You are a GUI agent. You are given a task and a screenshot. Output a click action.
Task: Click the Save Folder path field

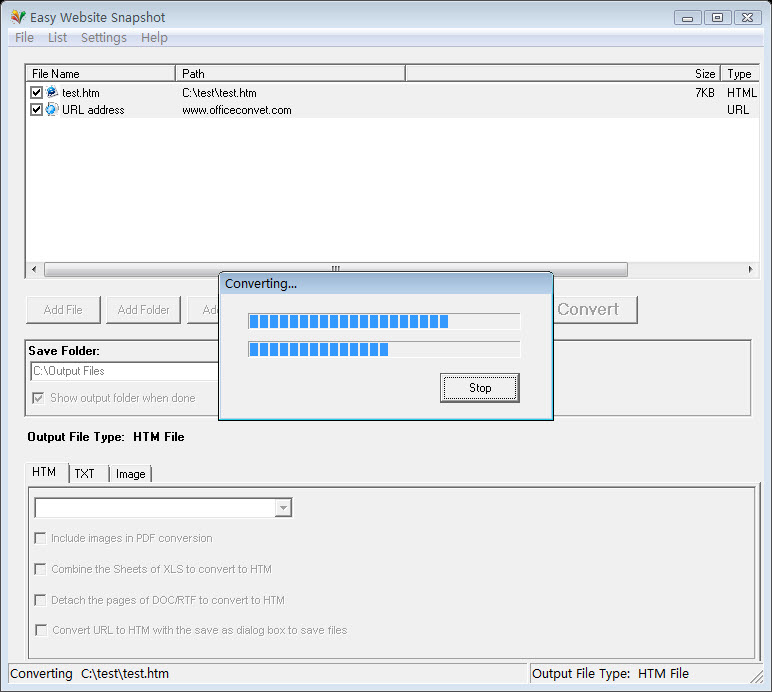point(125,371)
